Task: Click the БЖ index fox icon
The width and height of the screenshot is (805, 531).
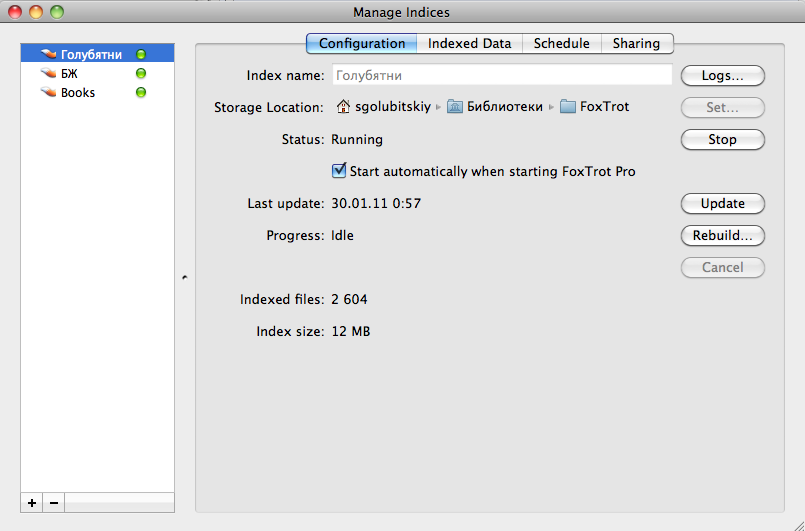Action: coord(48,74)
